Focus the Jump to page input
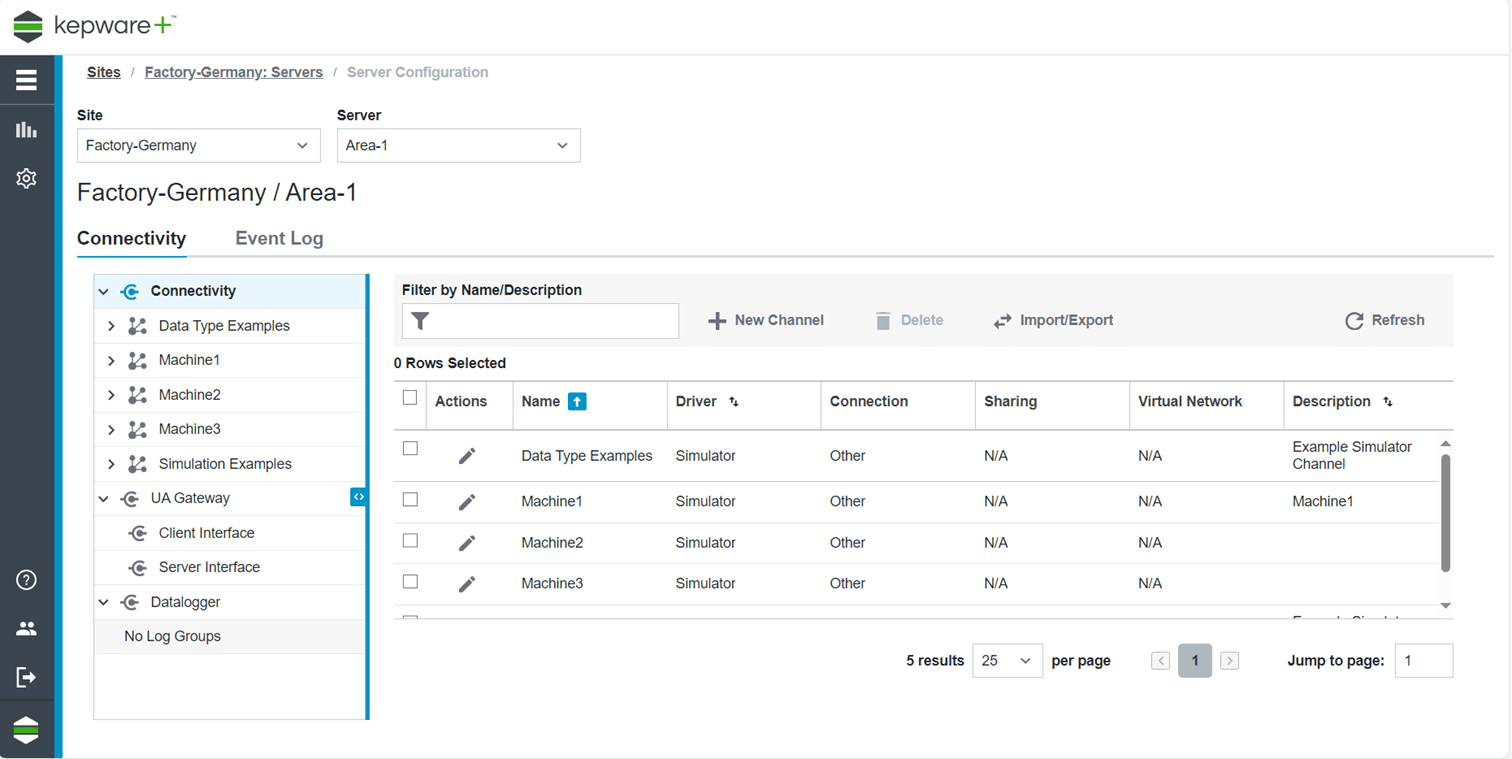The width and height of the screenshot is (1512, 759). 1424,661
